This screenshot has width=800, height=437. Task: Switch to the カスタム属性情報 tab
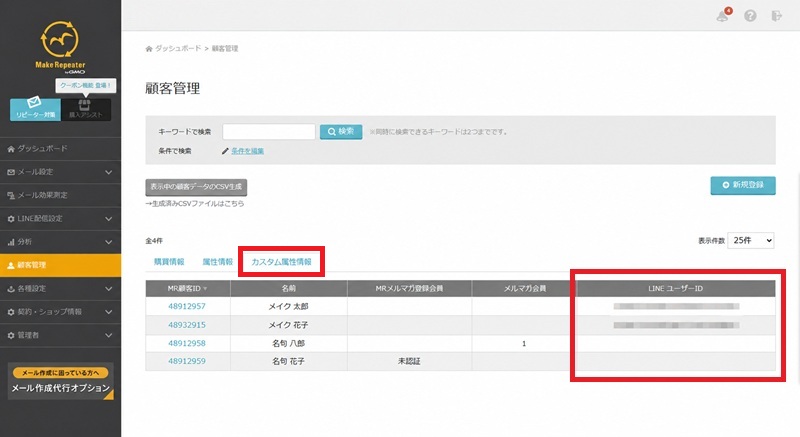click(281, 262)
